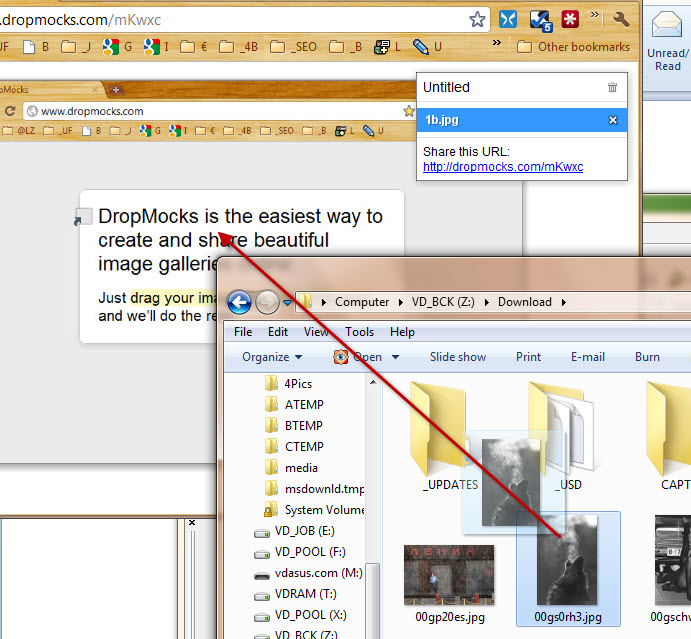The width and height of the screenshot is (691, 639).
Task: Open the _4B bookmark folder in outer bar
Action: [238, 47]
